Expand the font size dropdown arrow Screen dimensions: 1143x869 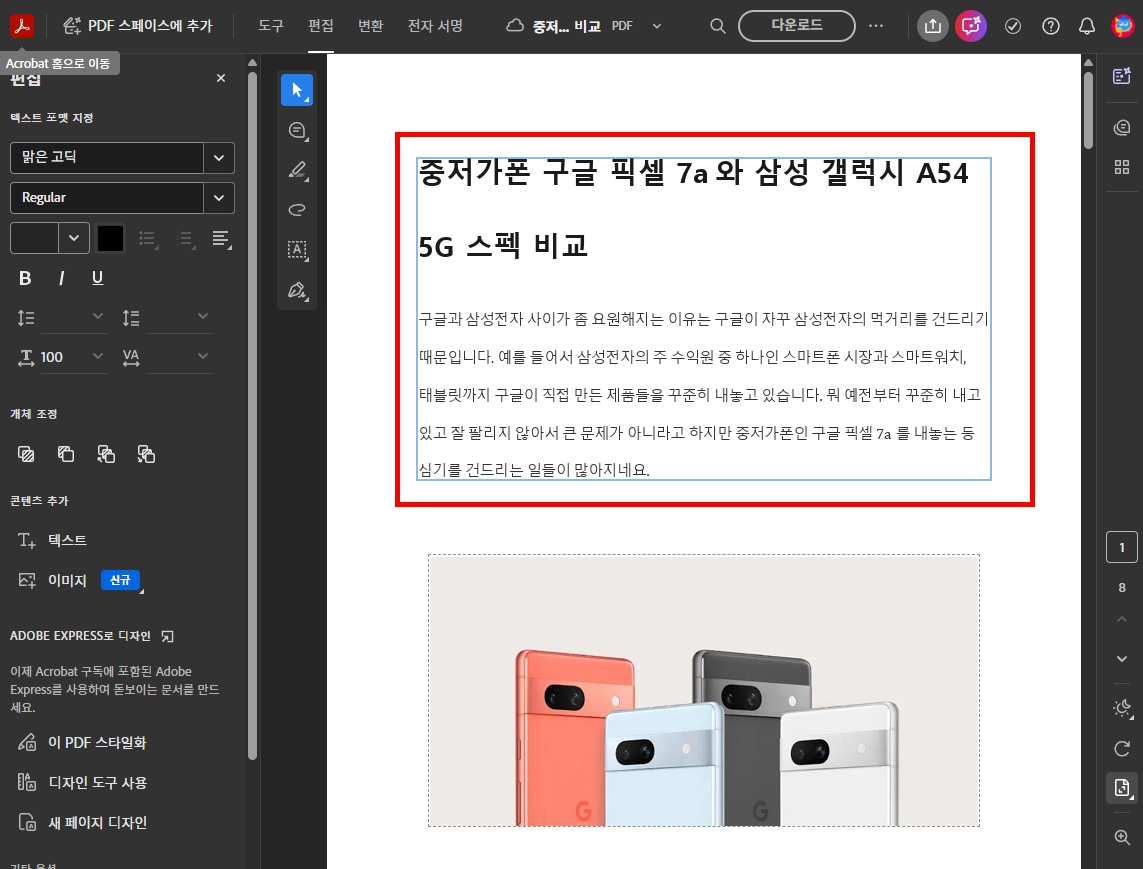point(74,238)
